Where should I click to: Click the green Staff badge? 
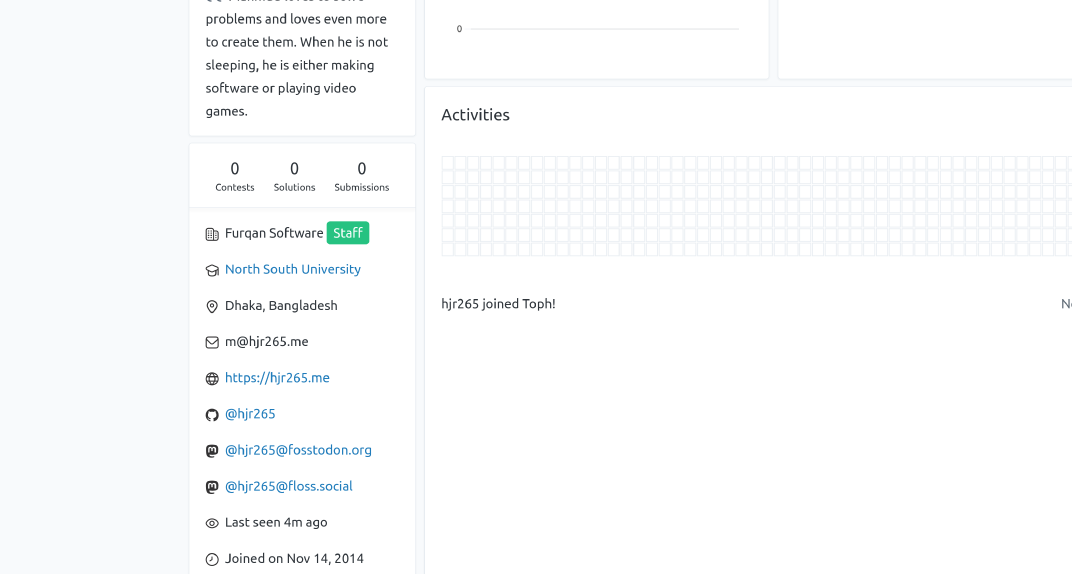point(348,233)
